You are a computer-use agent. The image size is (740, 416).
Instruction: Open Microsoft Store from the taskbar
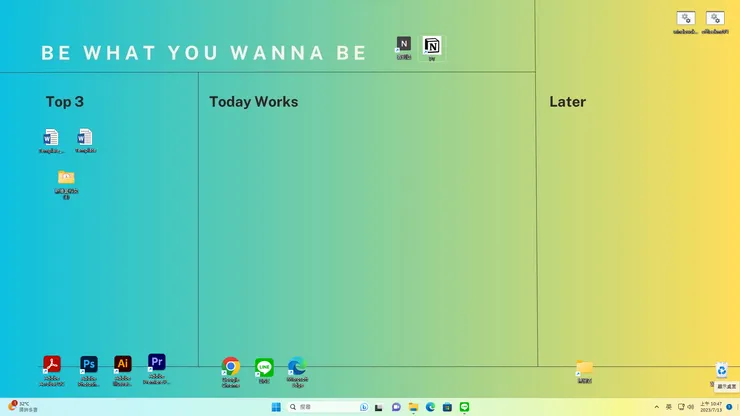447,407
